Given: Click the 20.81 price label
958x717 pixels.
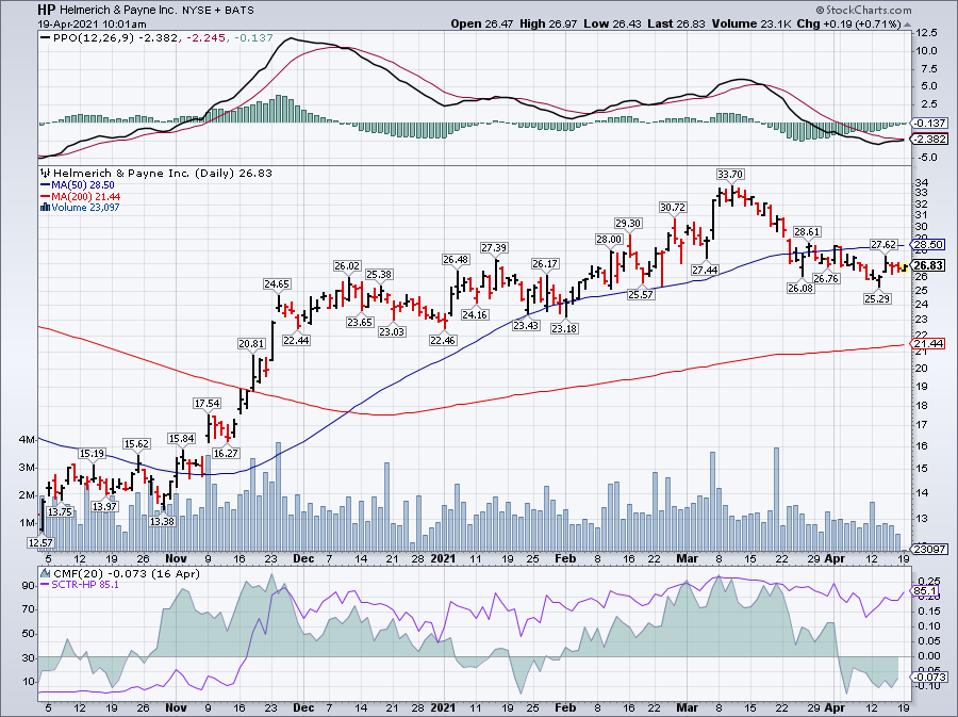Looking at the screenshot, I should click(x=251, y=344).
